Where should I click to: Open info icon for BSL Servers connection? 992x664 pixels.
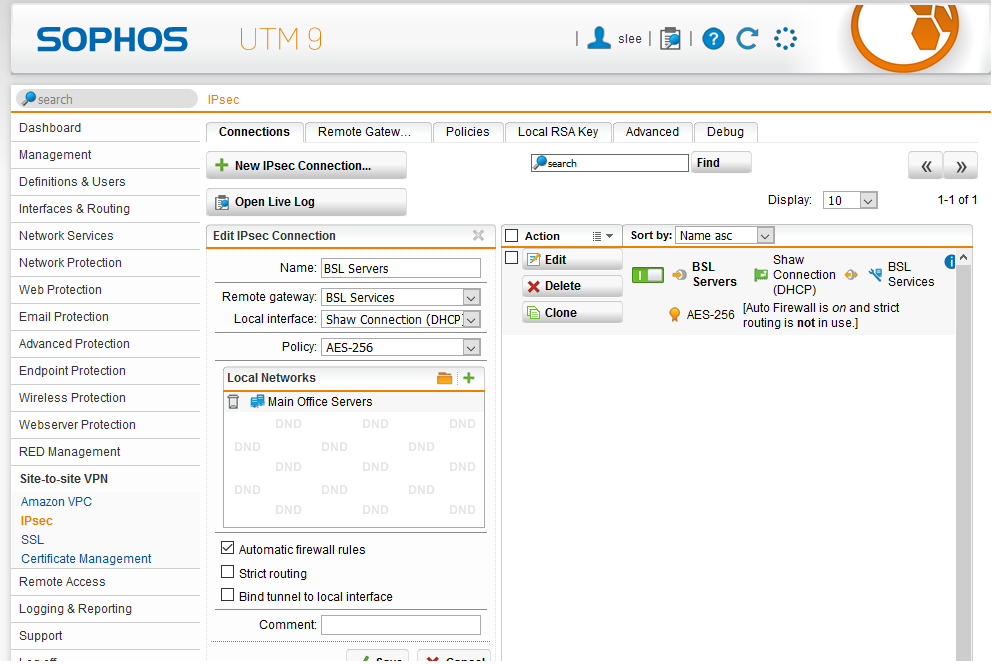coord(950,261)
